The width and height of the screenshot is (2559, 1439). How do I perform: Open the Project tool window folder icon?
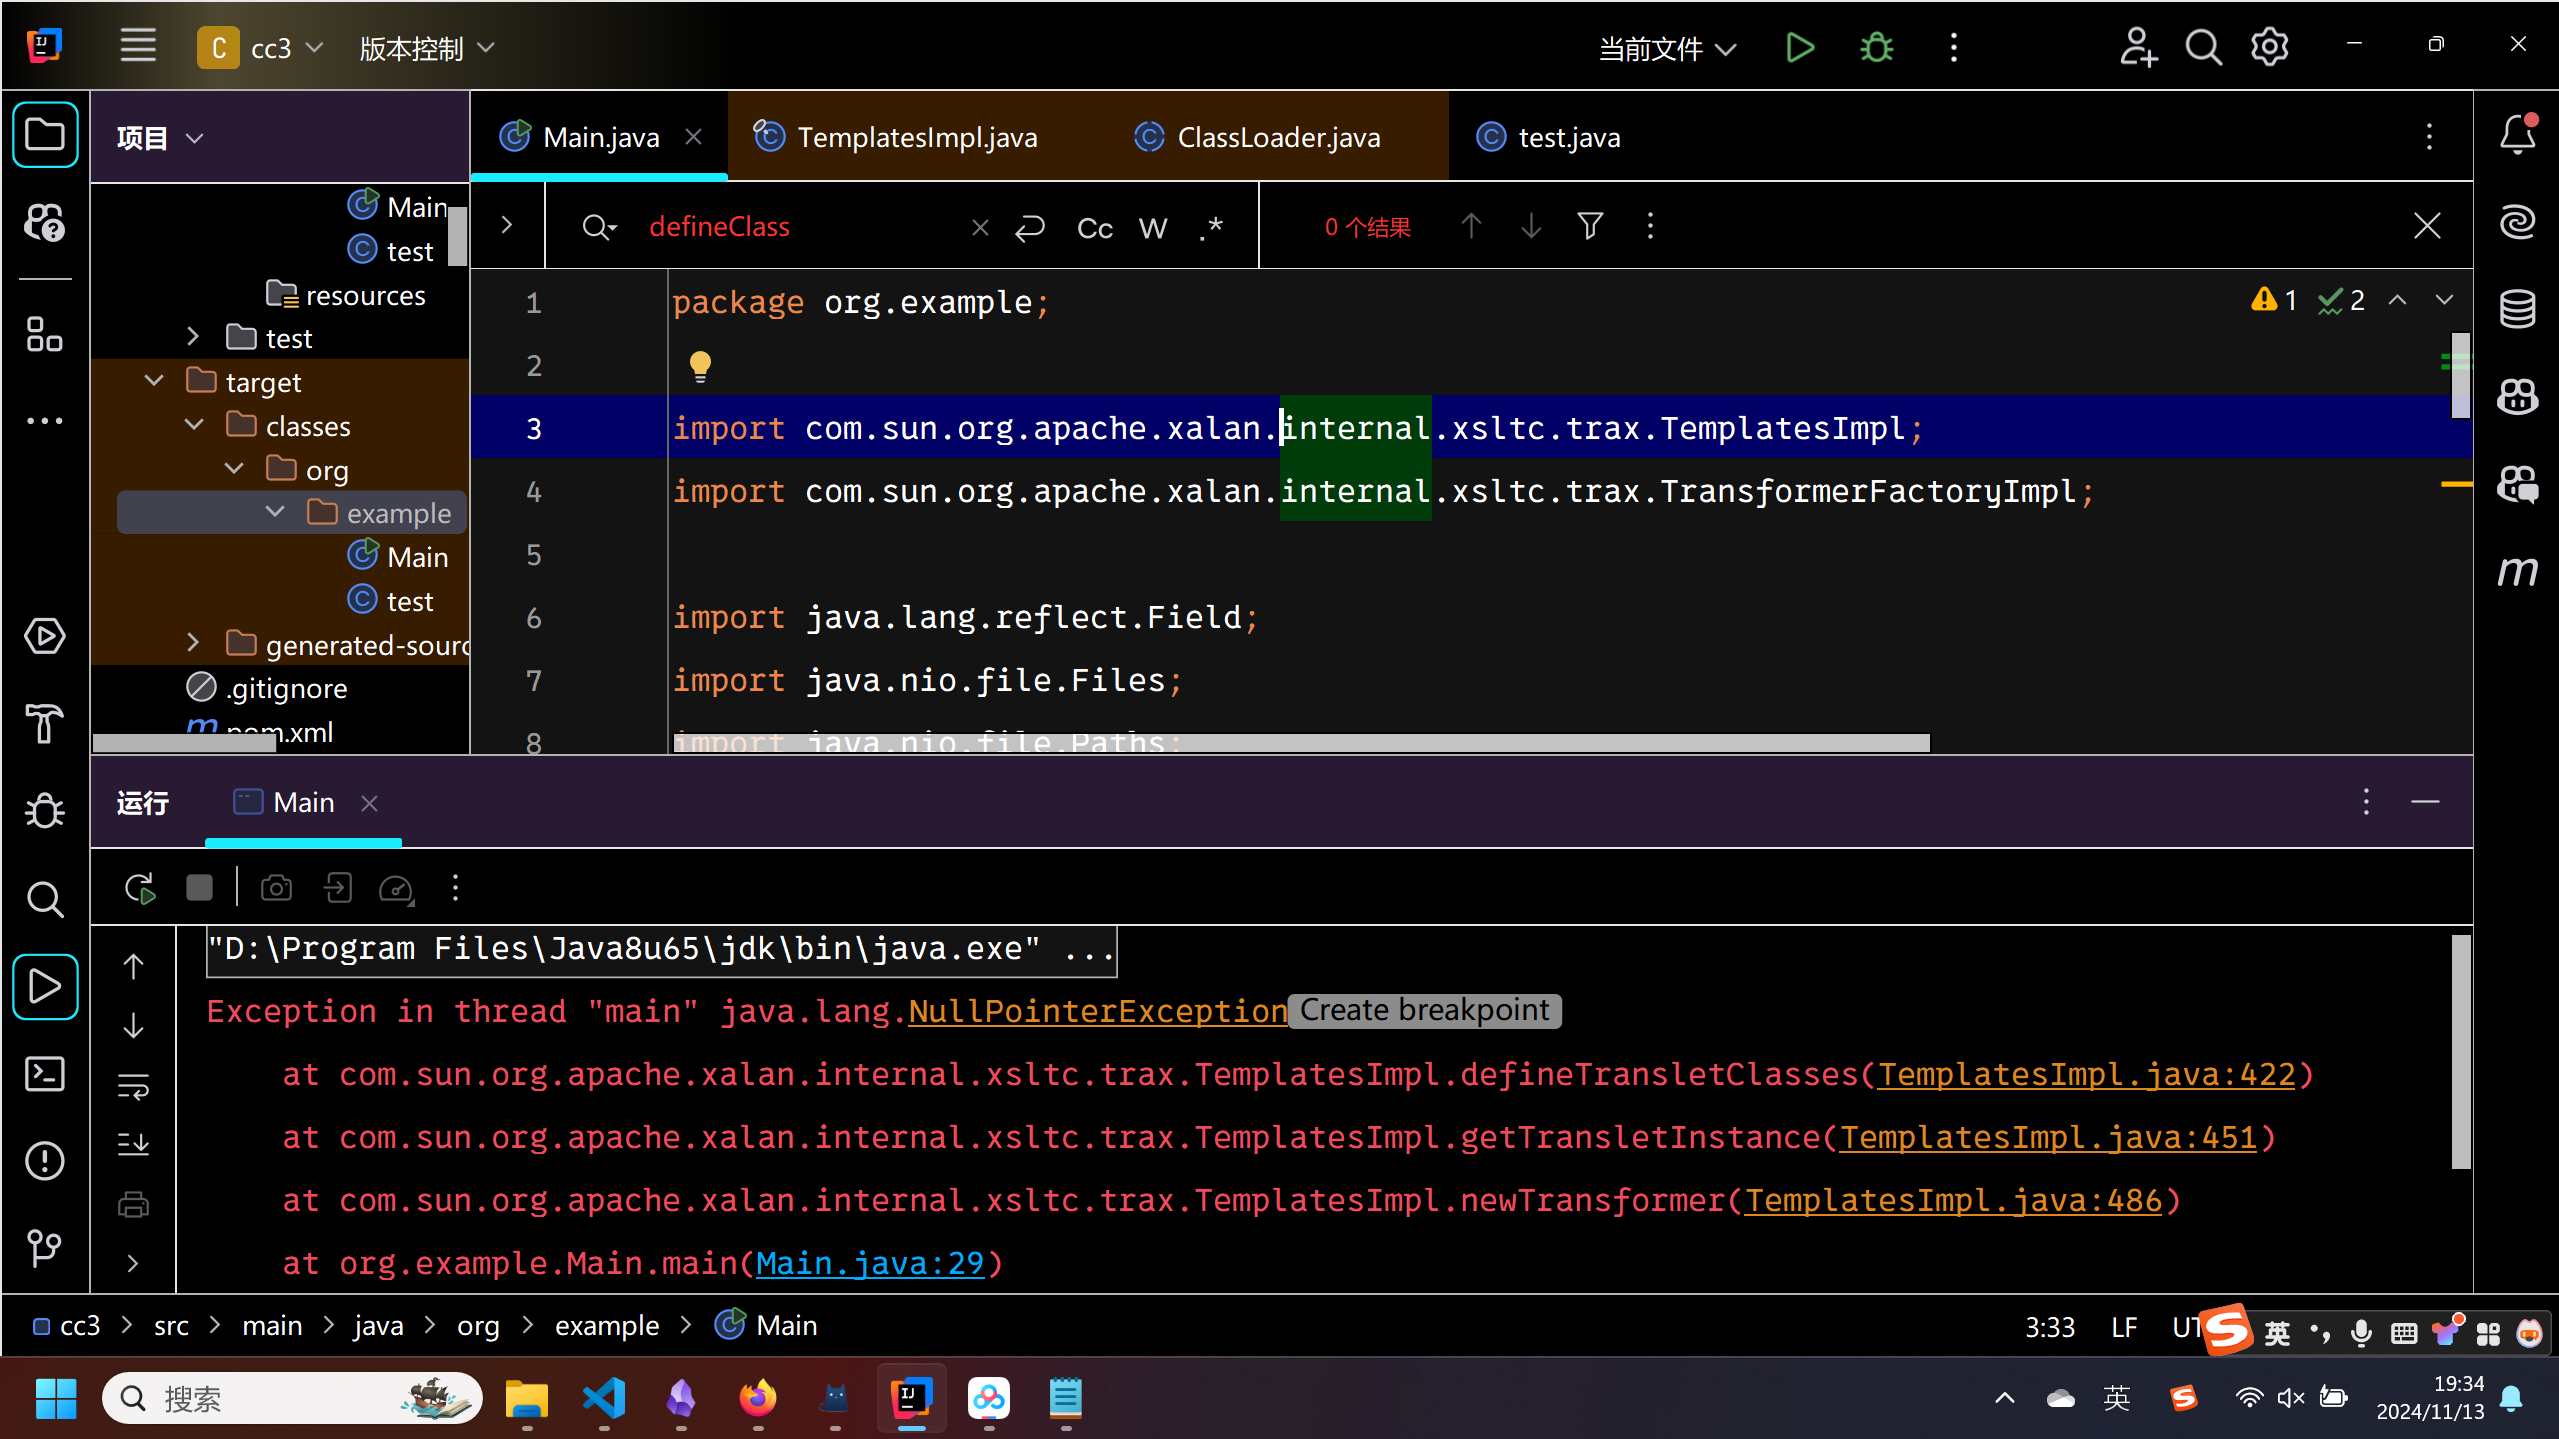pyautogui.click(x=45, y=134)
